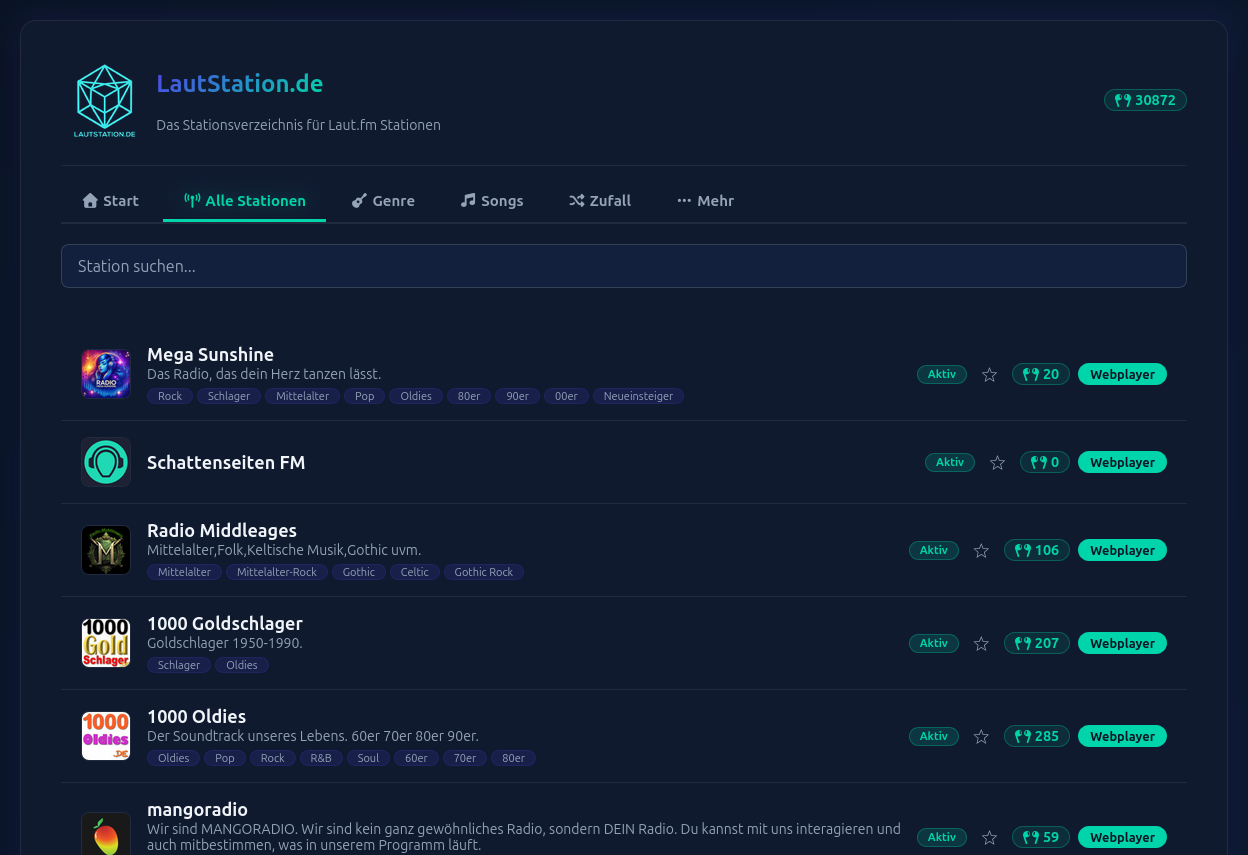Image resolution: width=1248 pixels, height=855 pixels.
Task: Open Webplayer for Radio Middleages
Action: (x=1122, y=550)
